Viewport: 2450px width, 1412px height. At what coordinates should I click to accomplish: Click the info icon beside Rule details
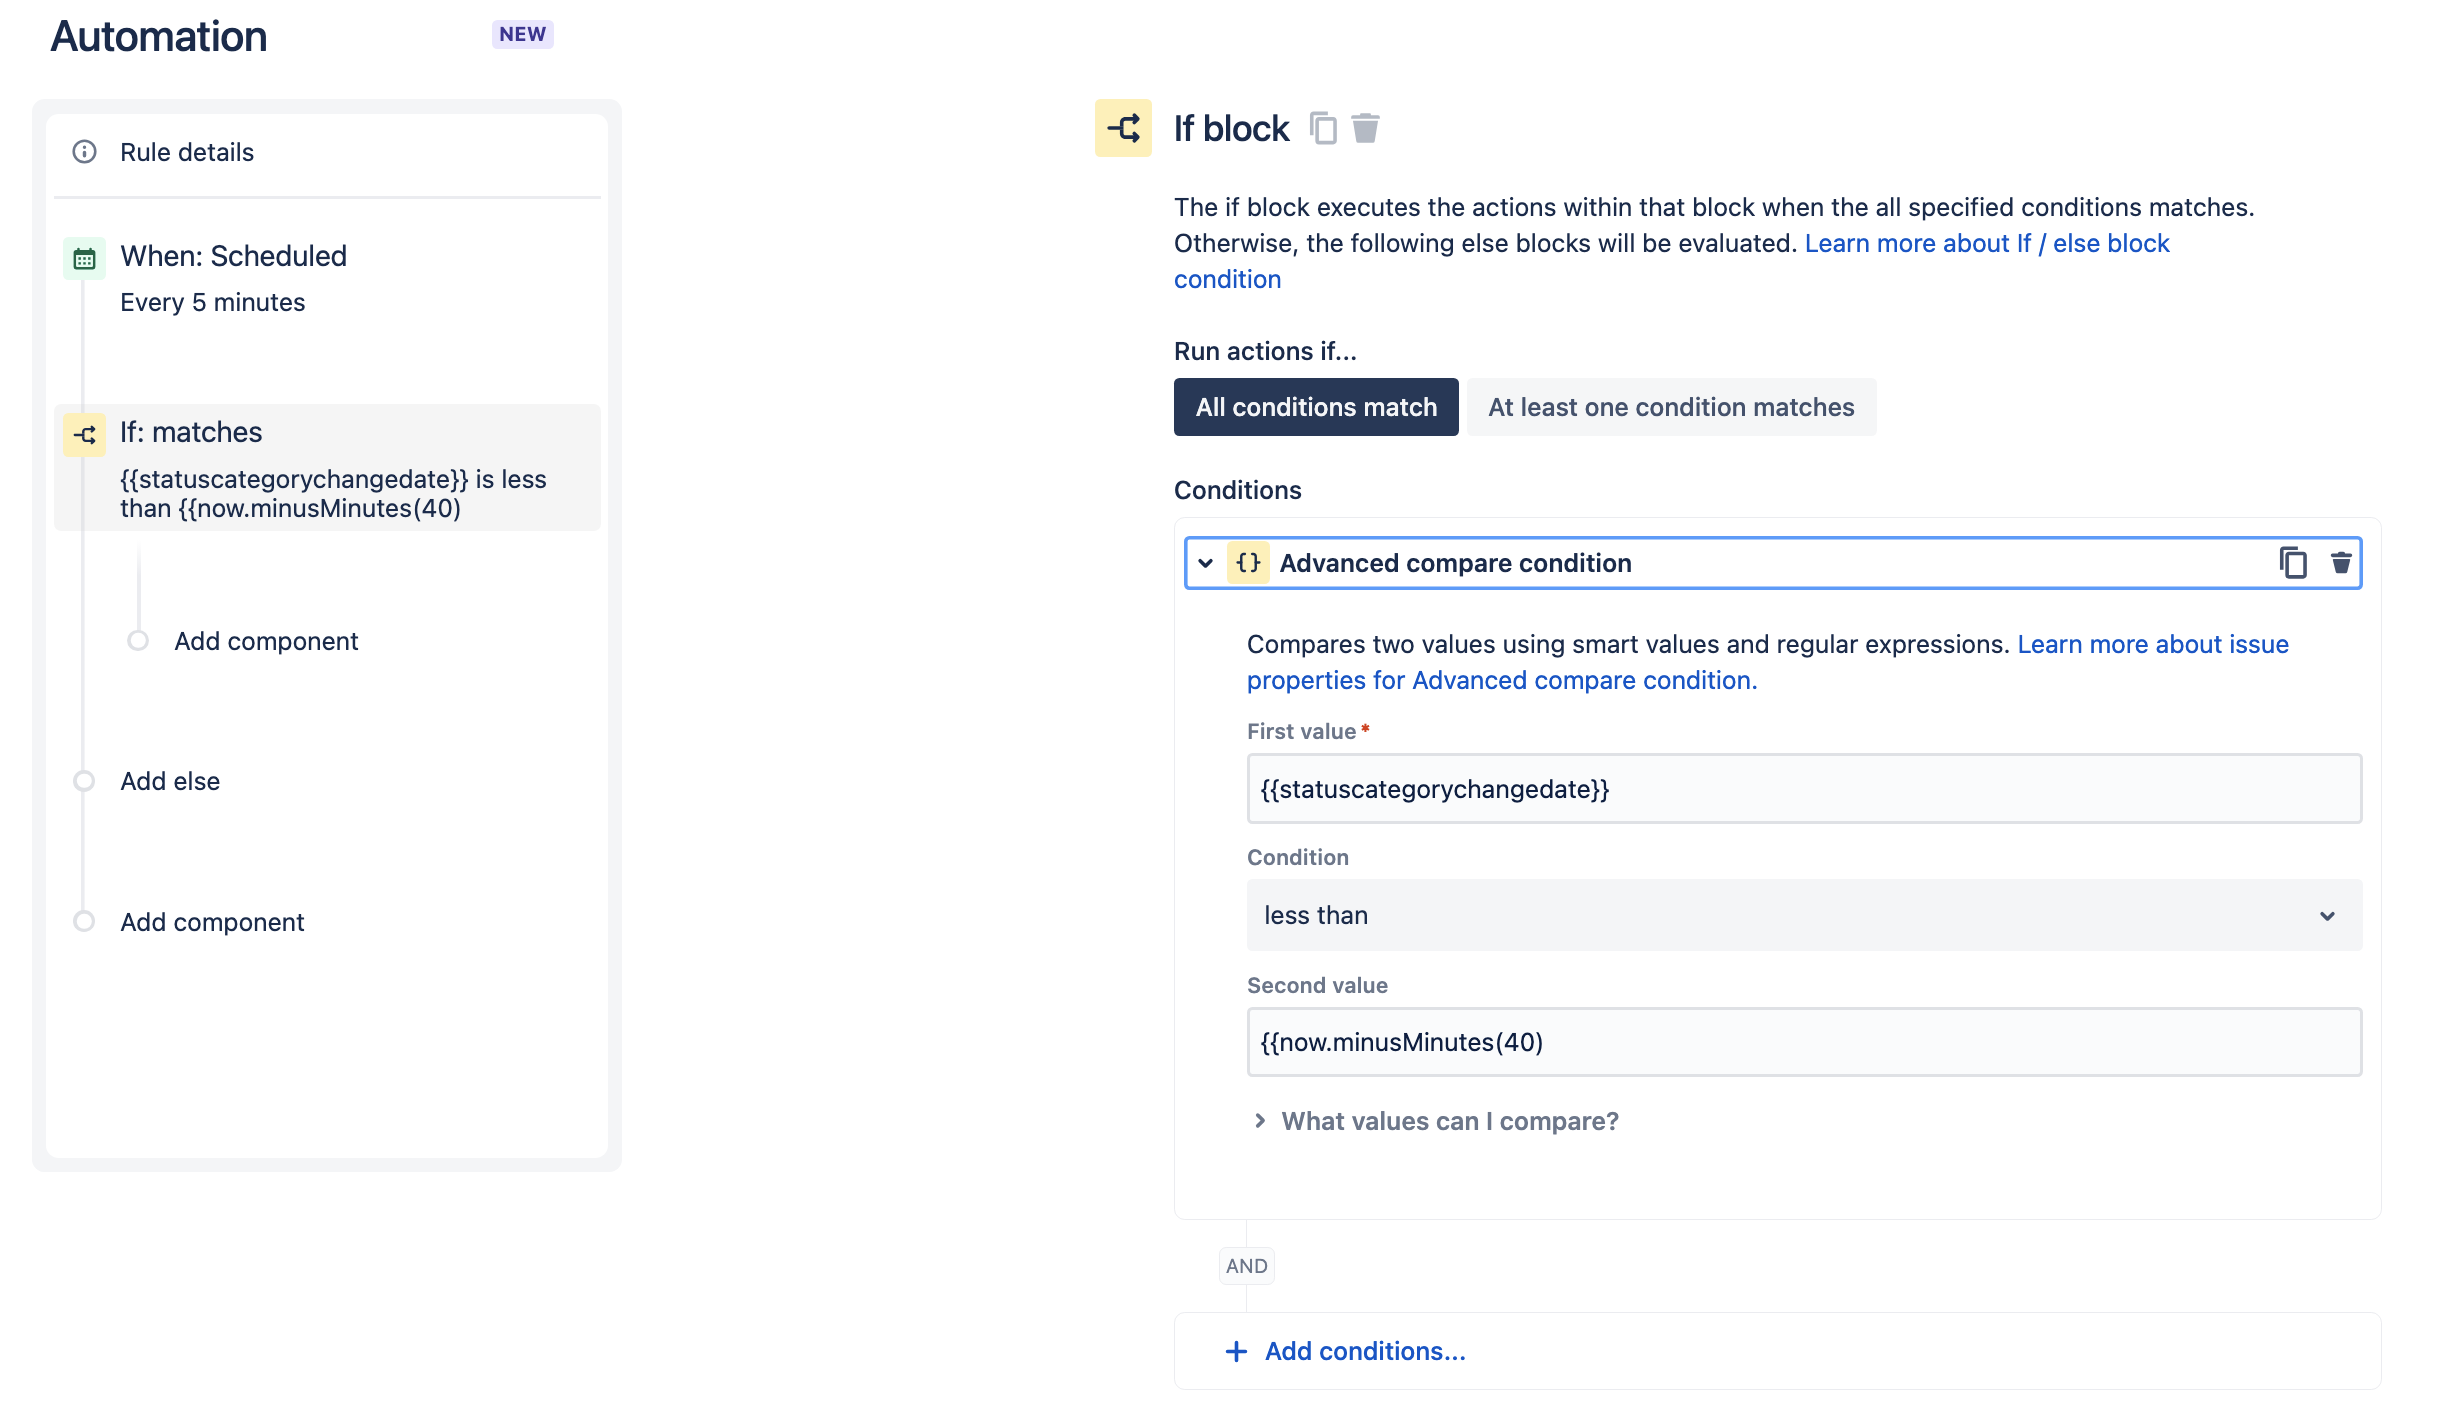point(83,152)
